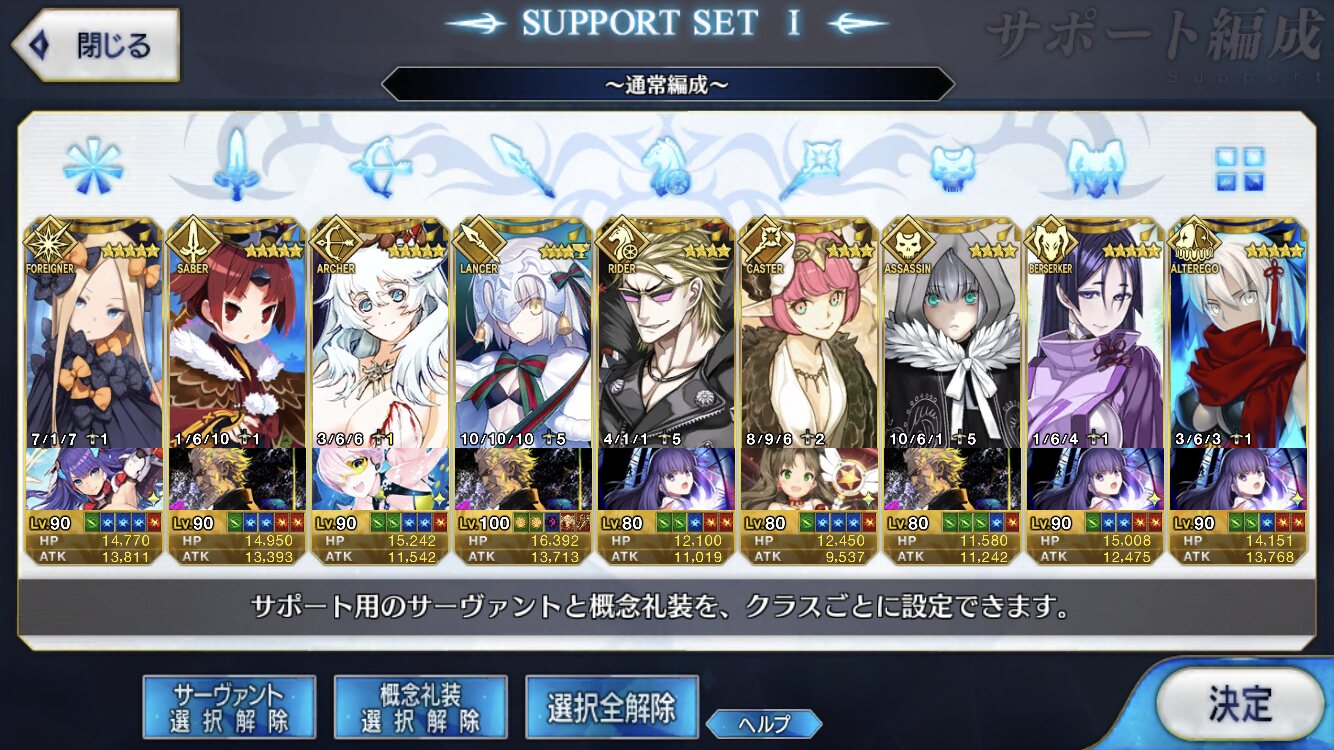
Task: Select the Lancer spear class icon
Action: (522, 165)
